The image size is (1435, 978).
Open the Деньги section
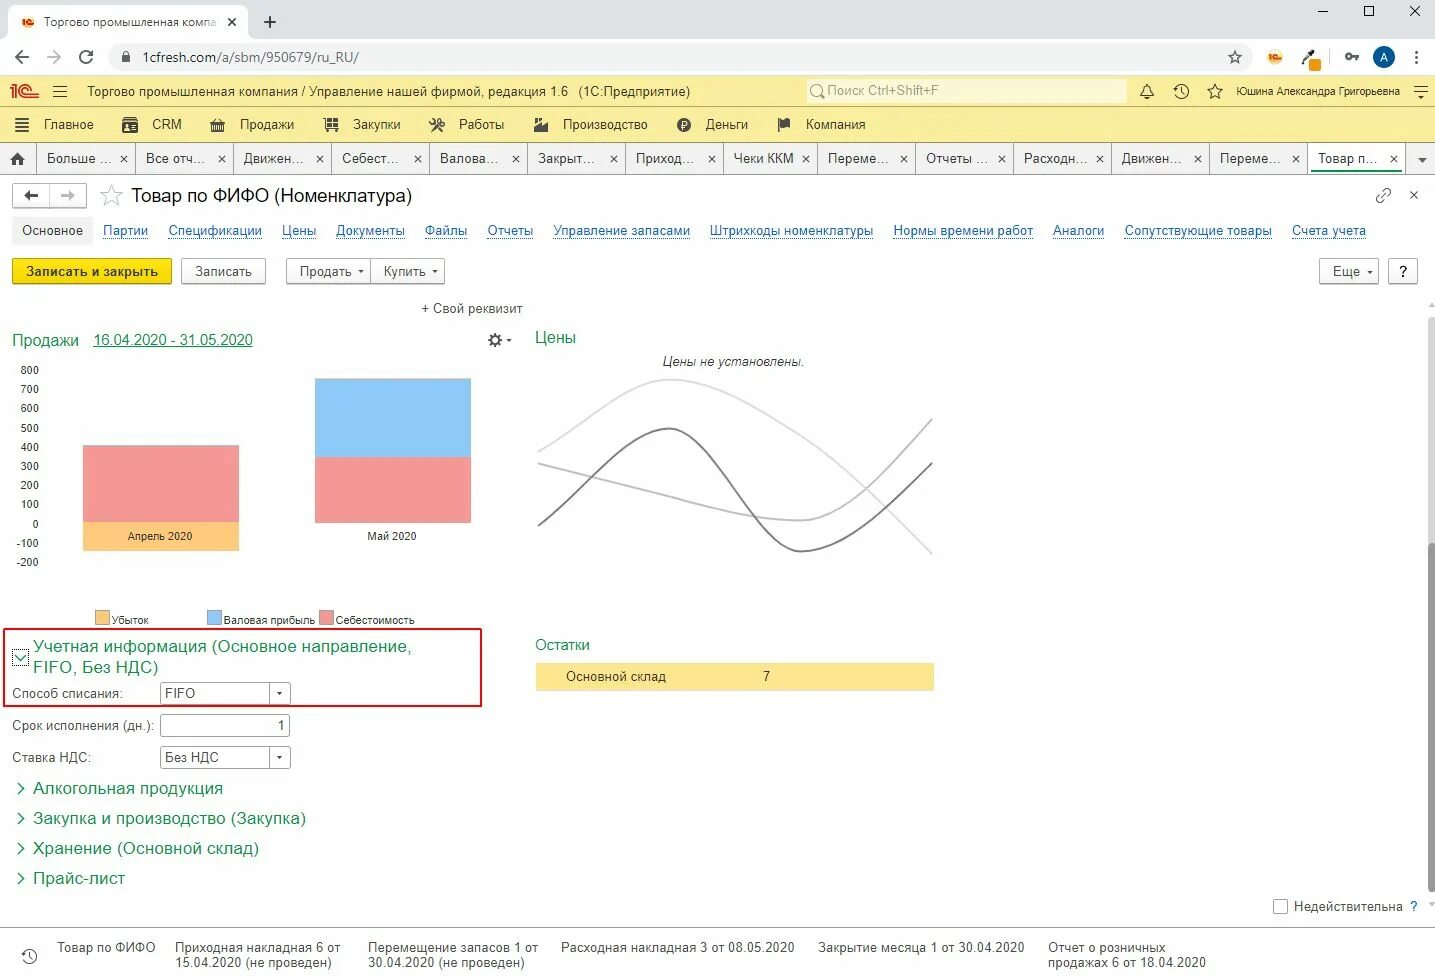[x=712, y=125]
